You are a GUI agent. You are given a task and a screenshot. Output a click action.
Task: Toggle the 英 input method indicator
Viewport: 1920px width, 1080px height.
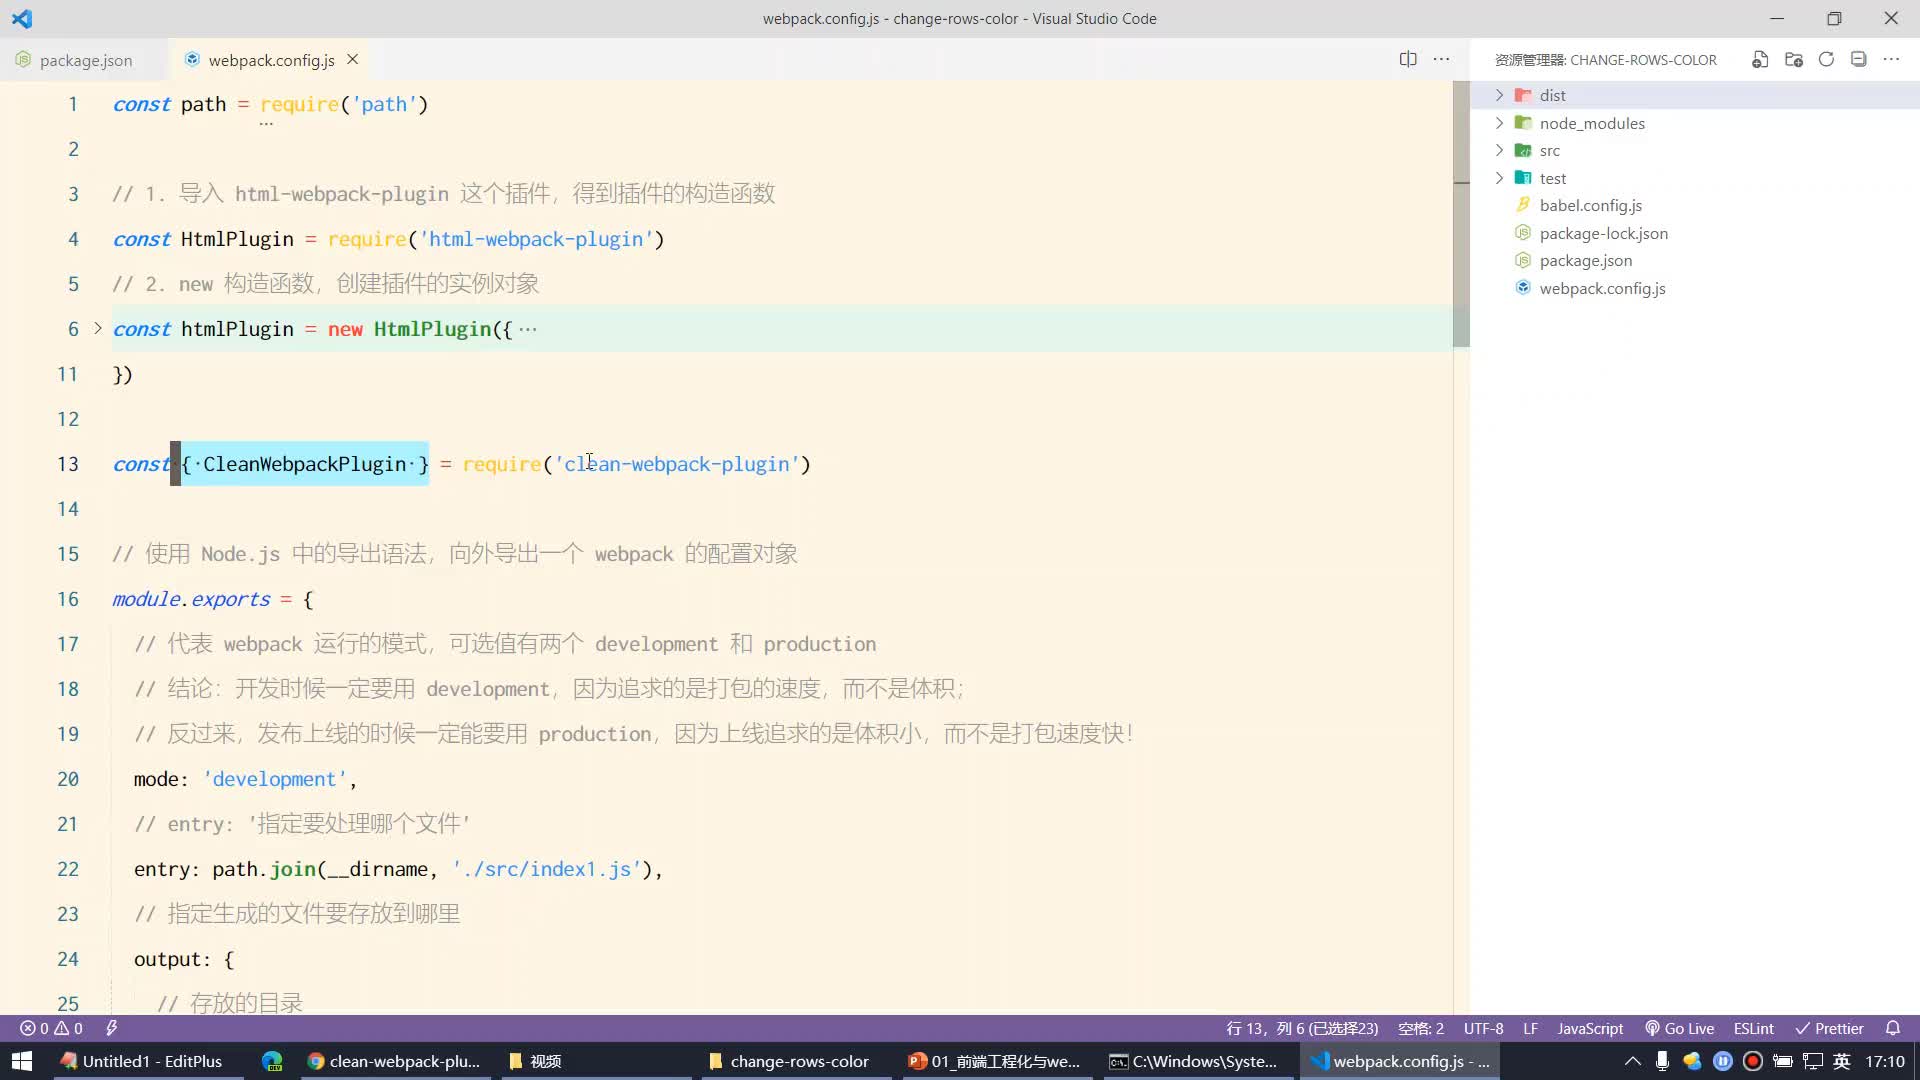coord(1842,1061)
